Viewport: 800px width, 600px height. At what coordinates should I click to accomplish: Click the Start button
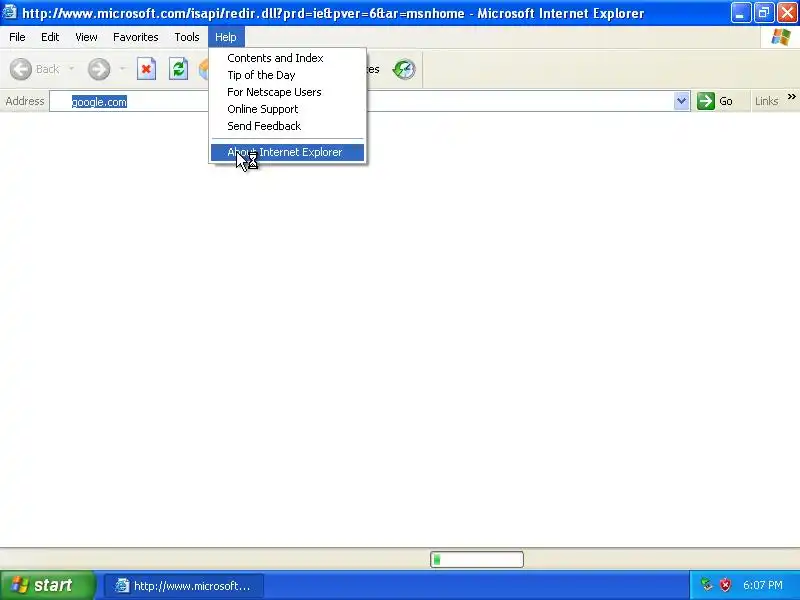[48, 585]
